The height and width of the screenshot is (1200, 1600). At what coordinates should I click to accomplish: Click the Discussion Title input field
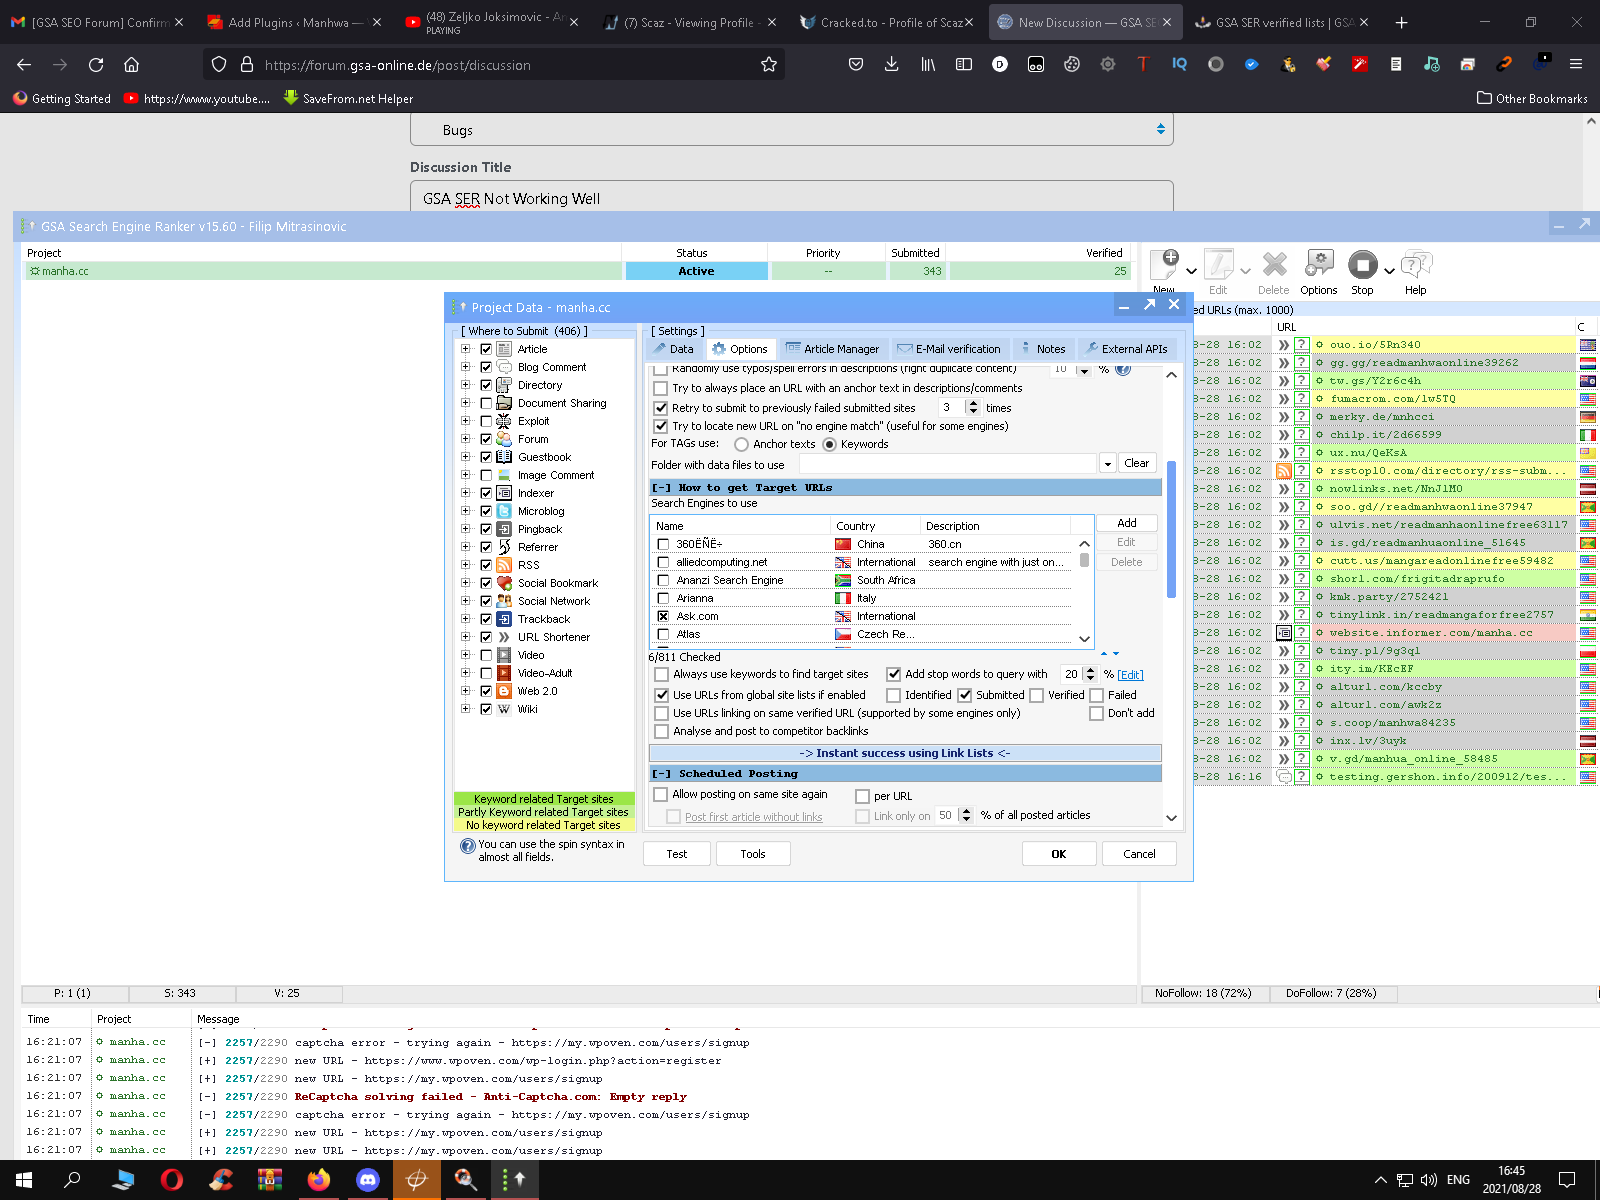point(791,198)
